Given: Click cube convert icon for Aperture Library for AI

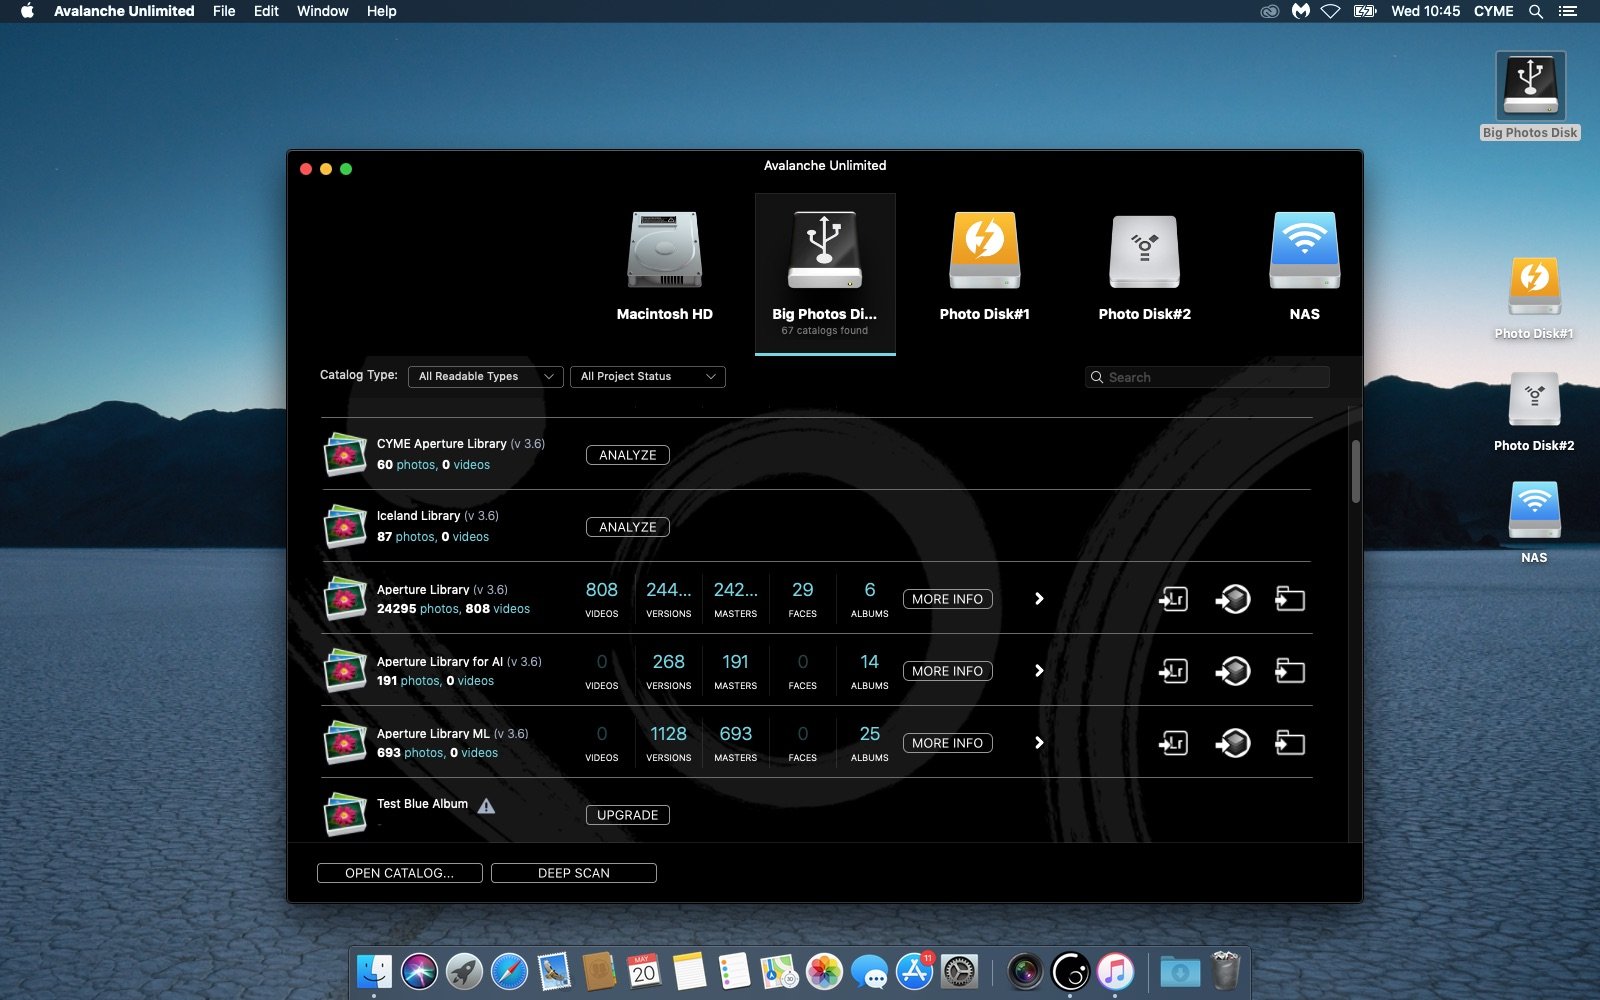Looking at the screenshot, I should [1232, 671].
